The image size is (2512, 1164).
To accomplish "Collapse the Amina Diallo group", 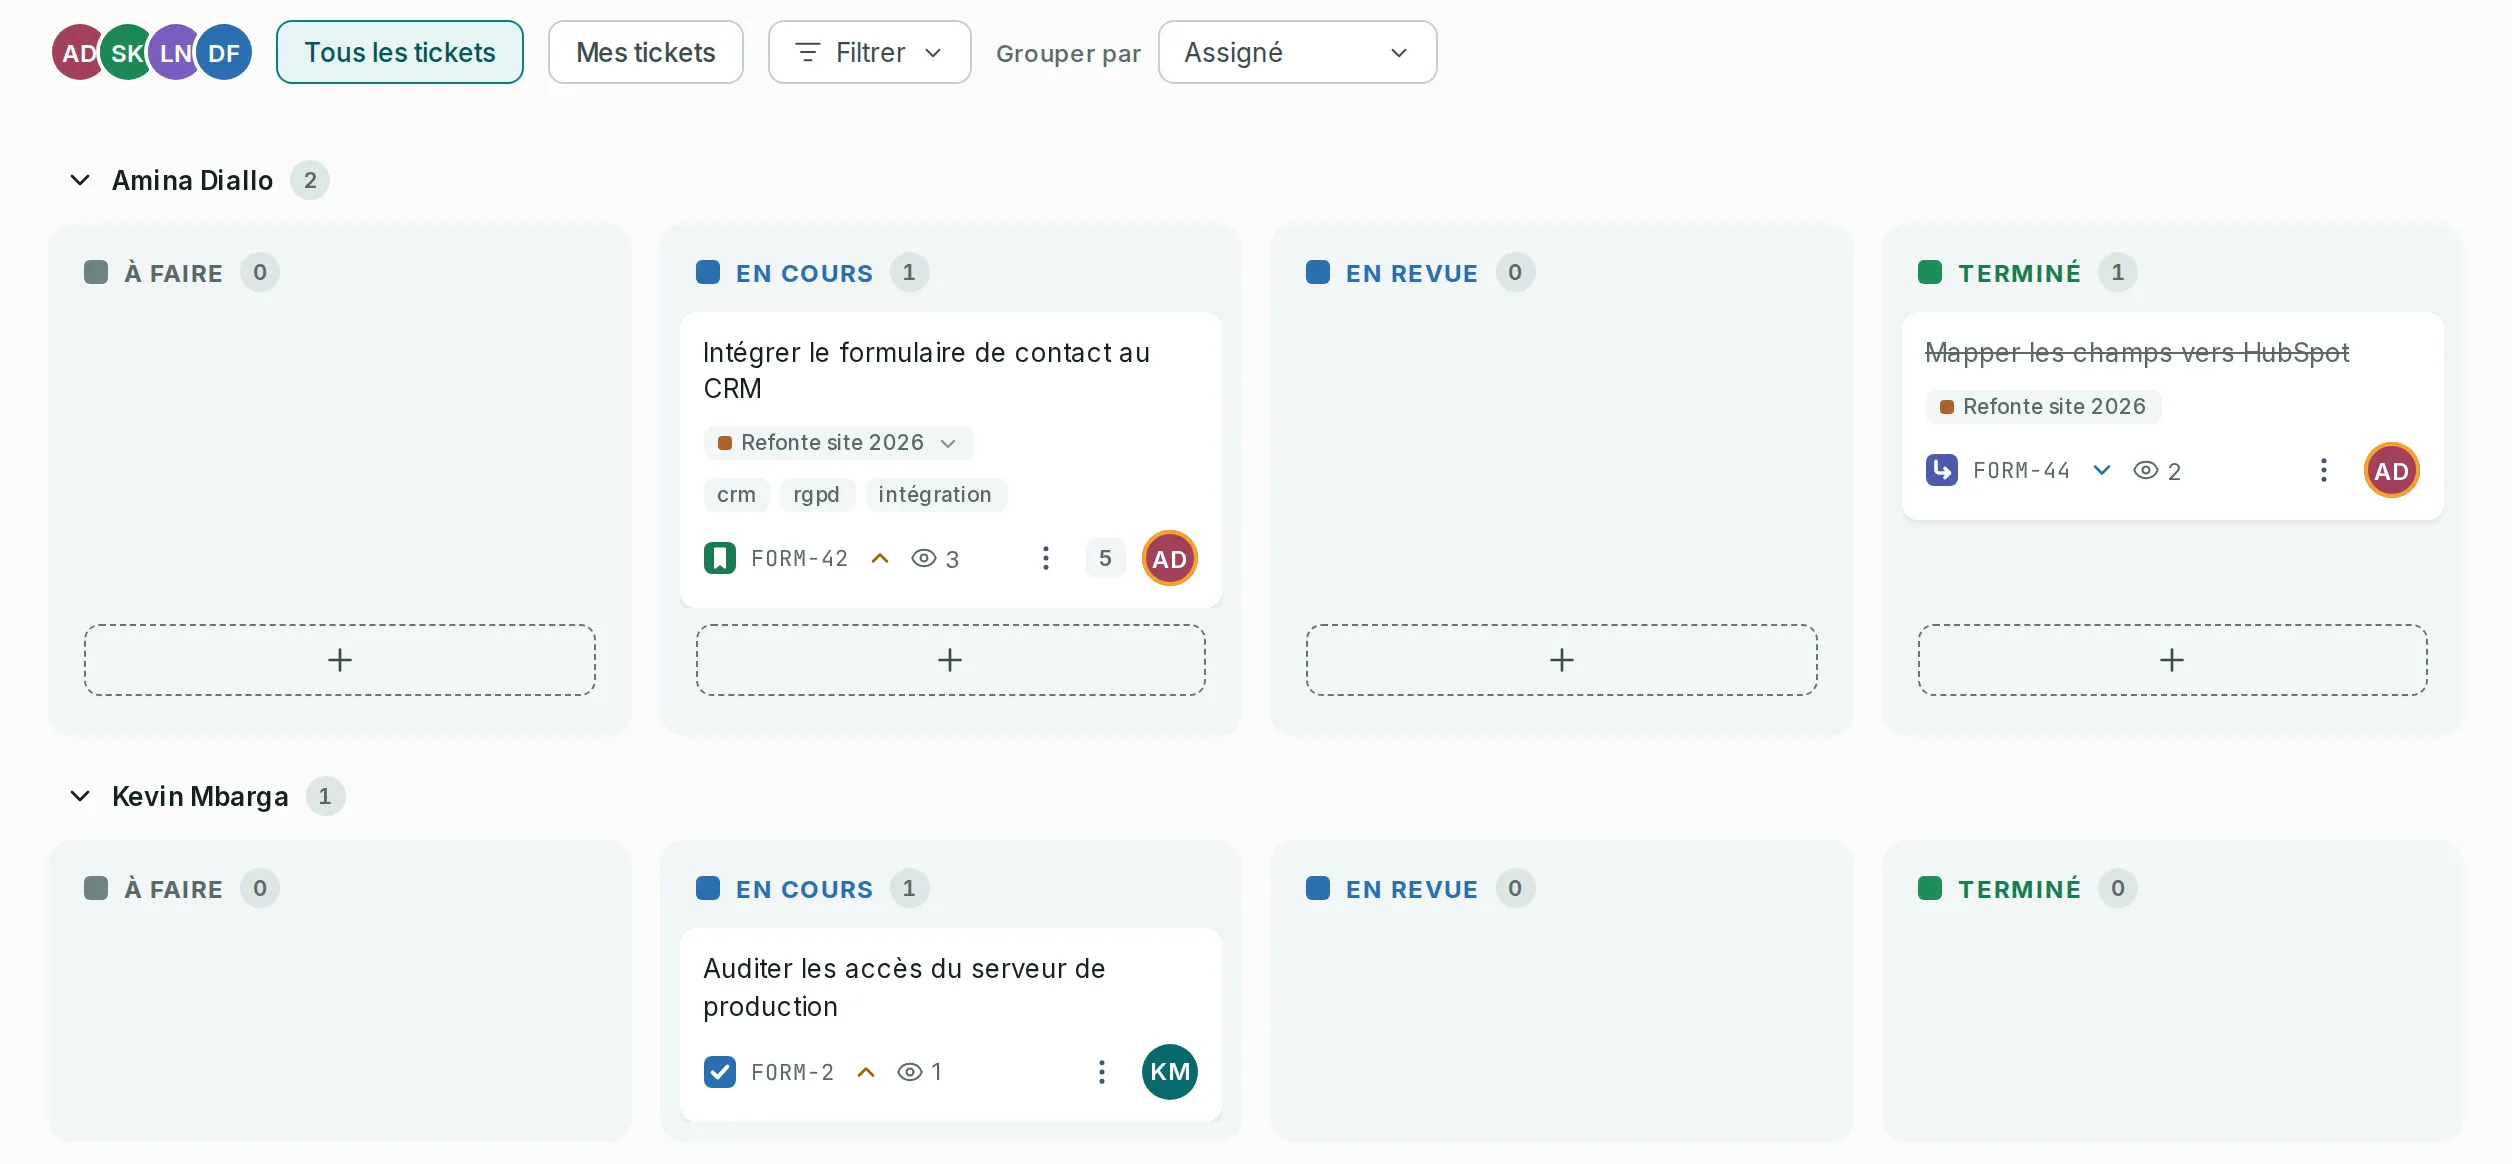I will click(x=80, y=180).
